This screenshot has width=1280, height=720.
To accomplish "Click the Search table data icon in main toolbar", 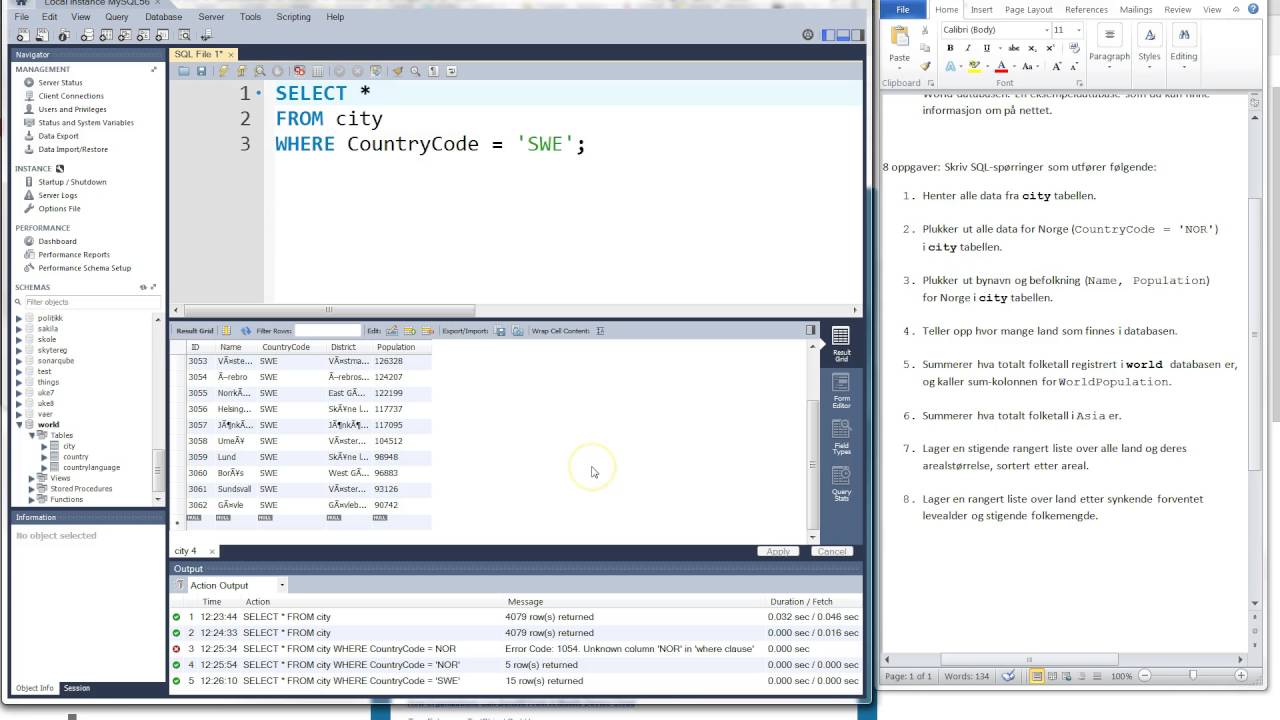I will coord(184,35).
